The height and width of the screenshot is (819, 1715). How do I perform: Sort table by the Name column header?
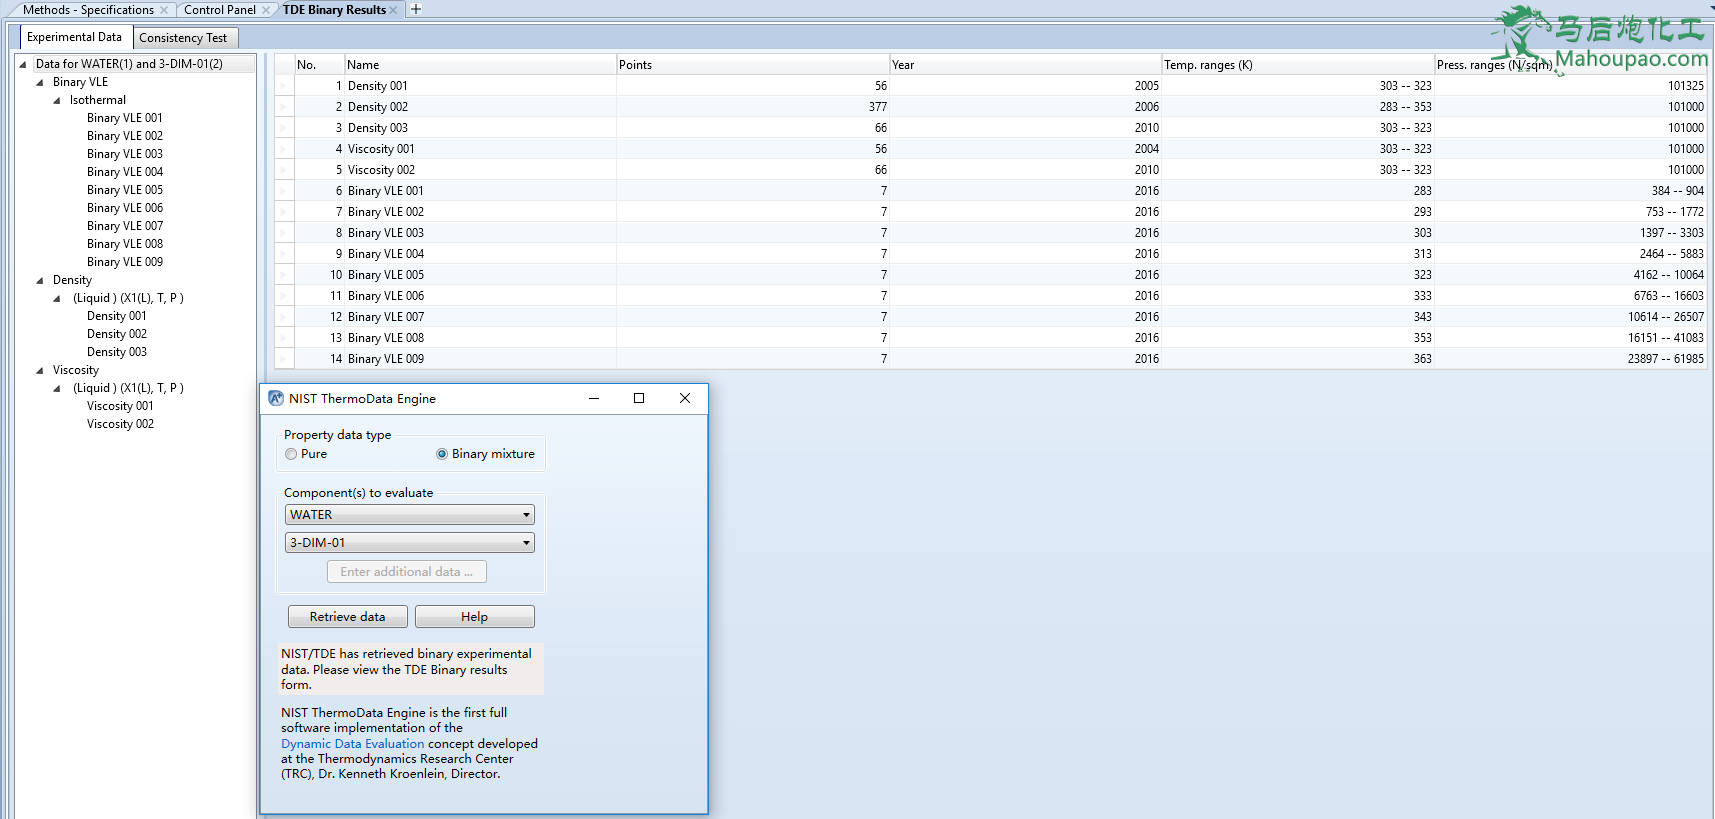tap(480, 65)
